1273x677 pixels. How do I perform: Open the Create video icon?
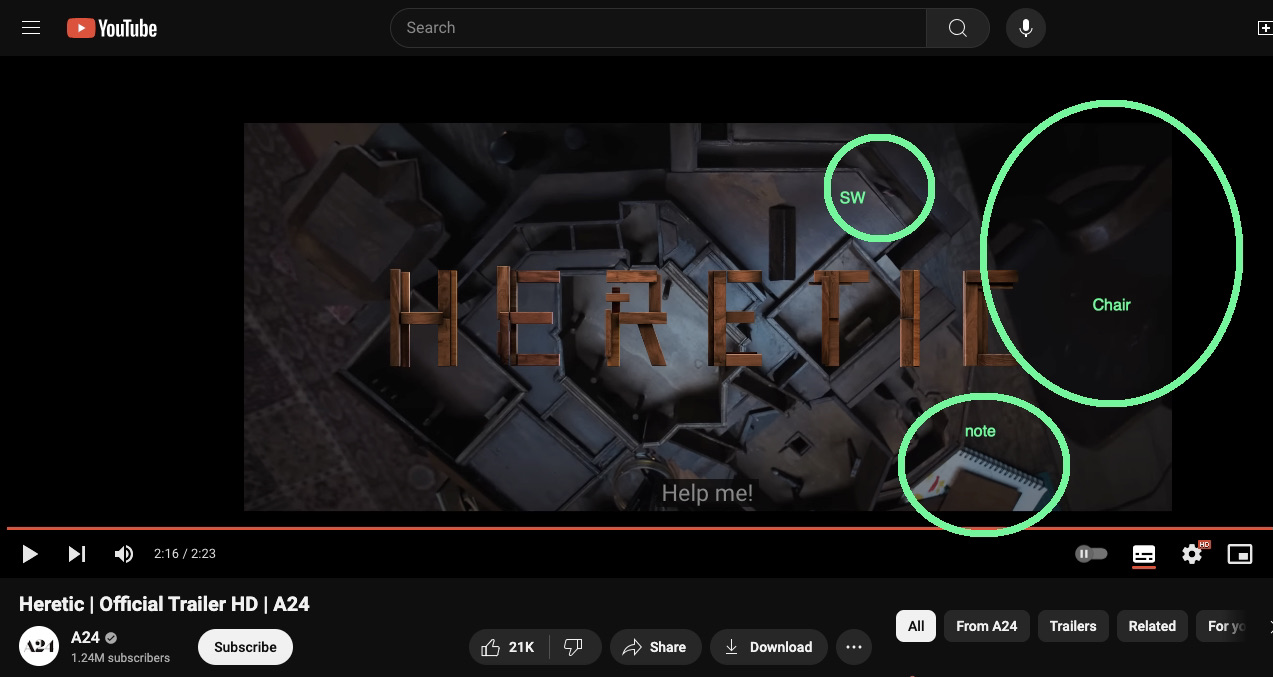click(x=1264, y=28)
